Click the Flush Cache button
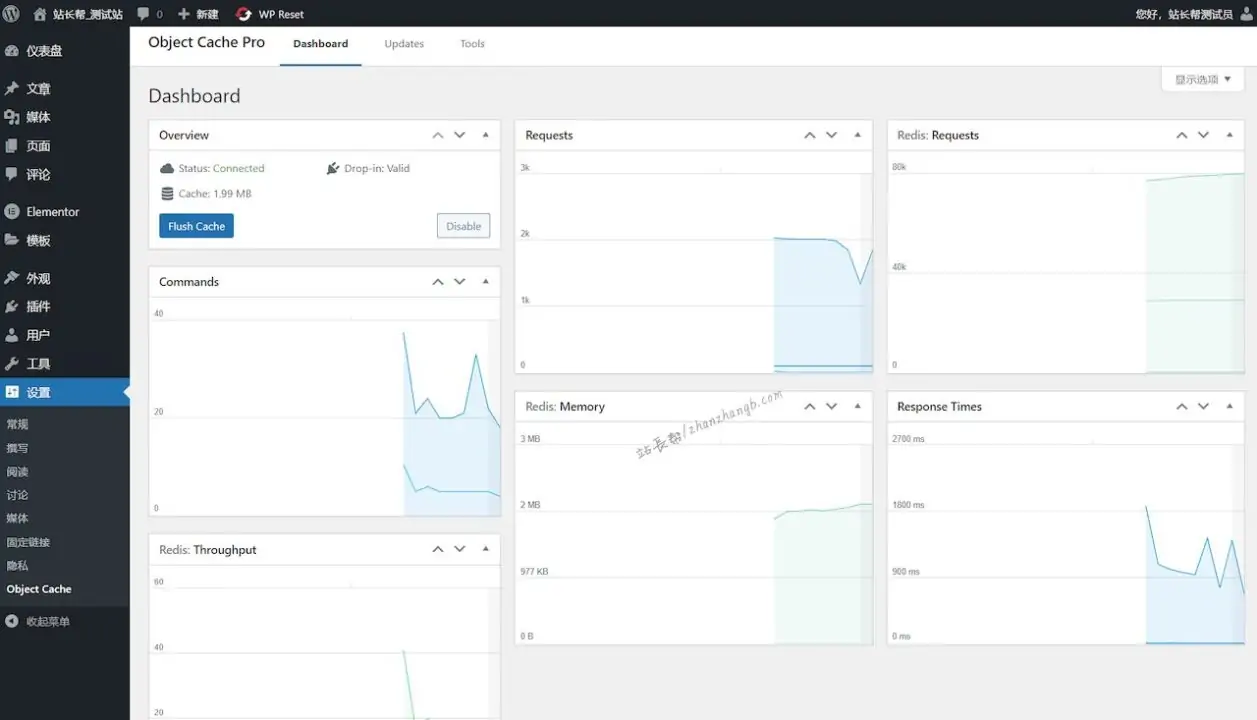The width and height of the screenshot is (1257, 720). point(195,225)
